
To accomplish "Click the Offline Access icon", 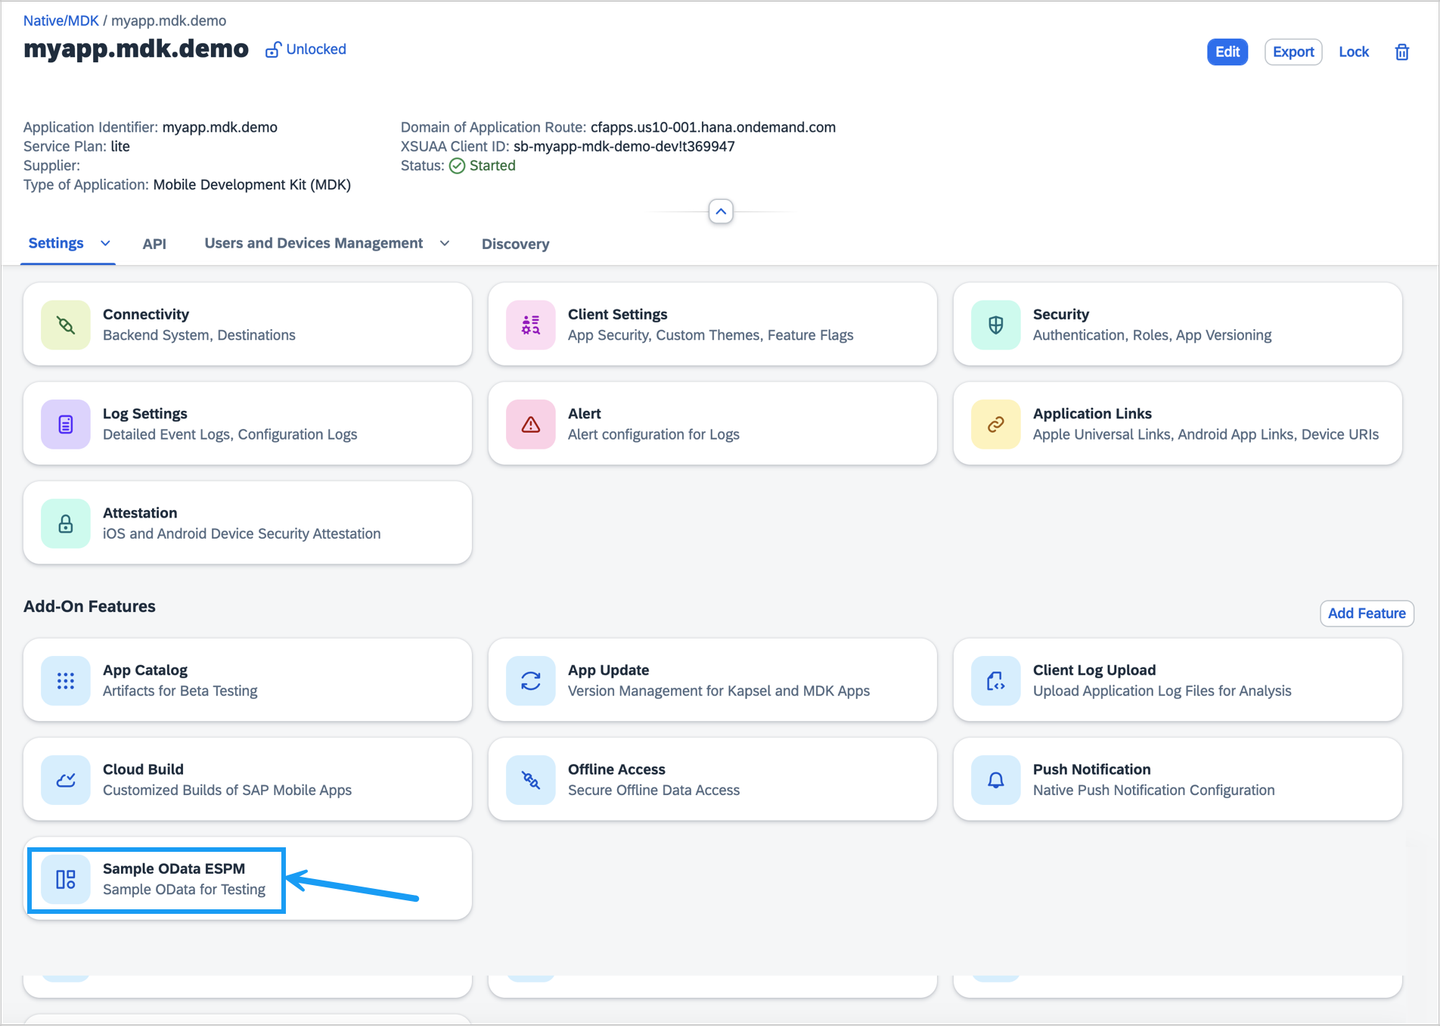I will (531, 780).
